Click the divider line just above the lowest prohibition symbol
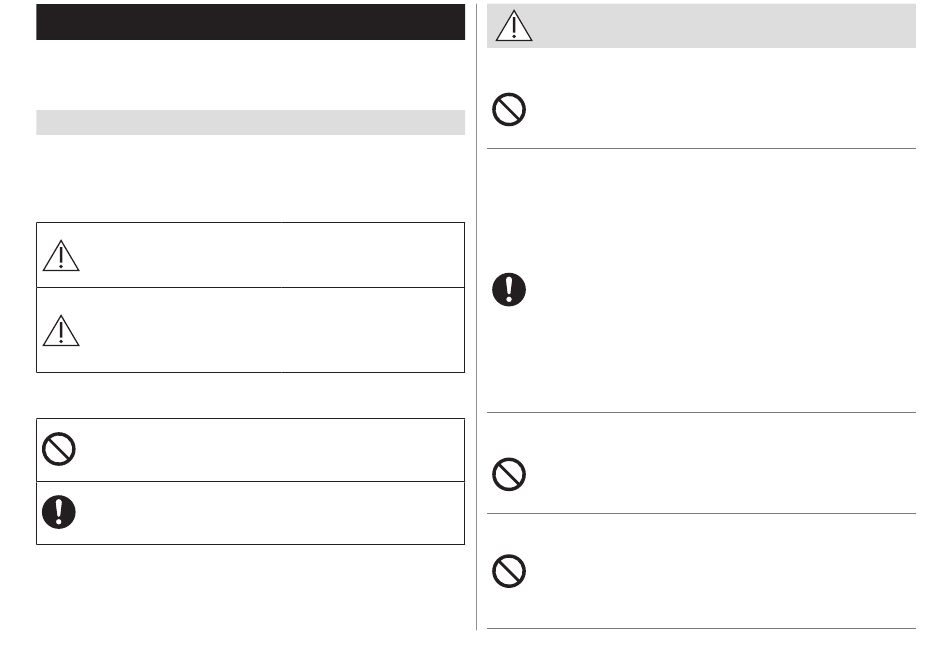This screenshot has height=655, width=950. (x=701, y=514)
